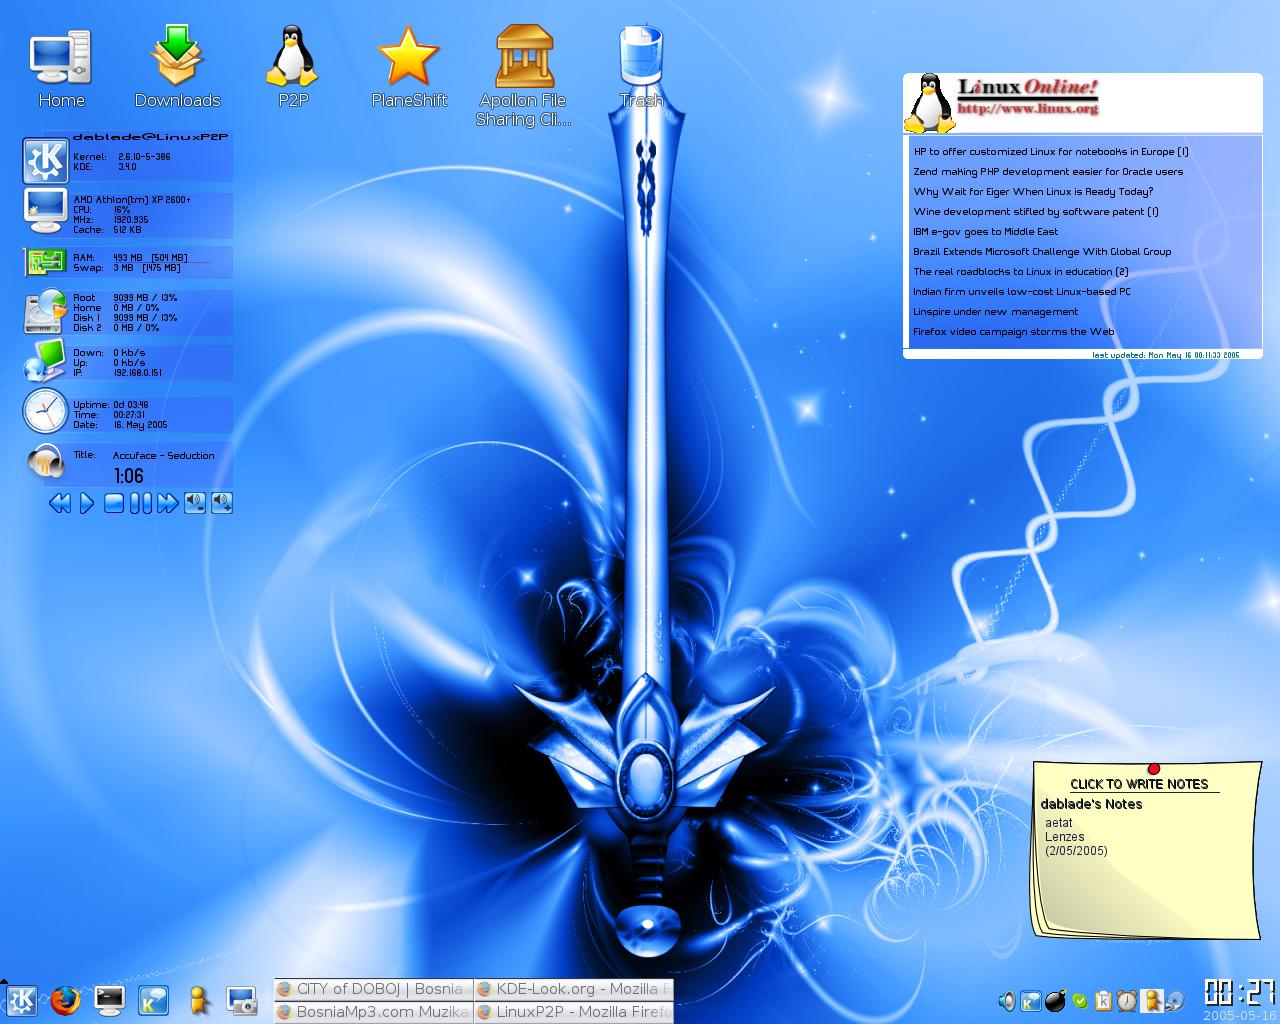Click the 00:27 panel digital clock

click(1239, 992)
